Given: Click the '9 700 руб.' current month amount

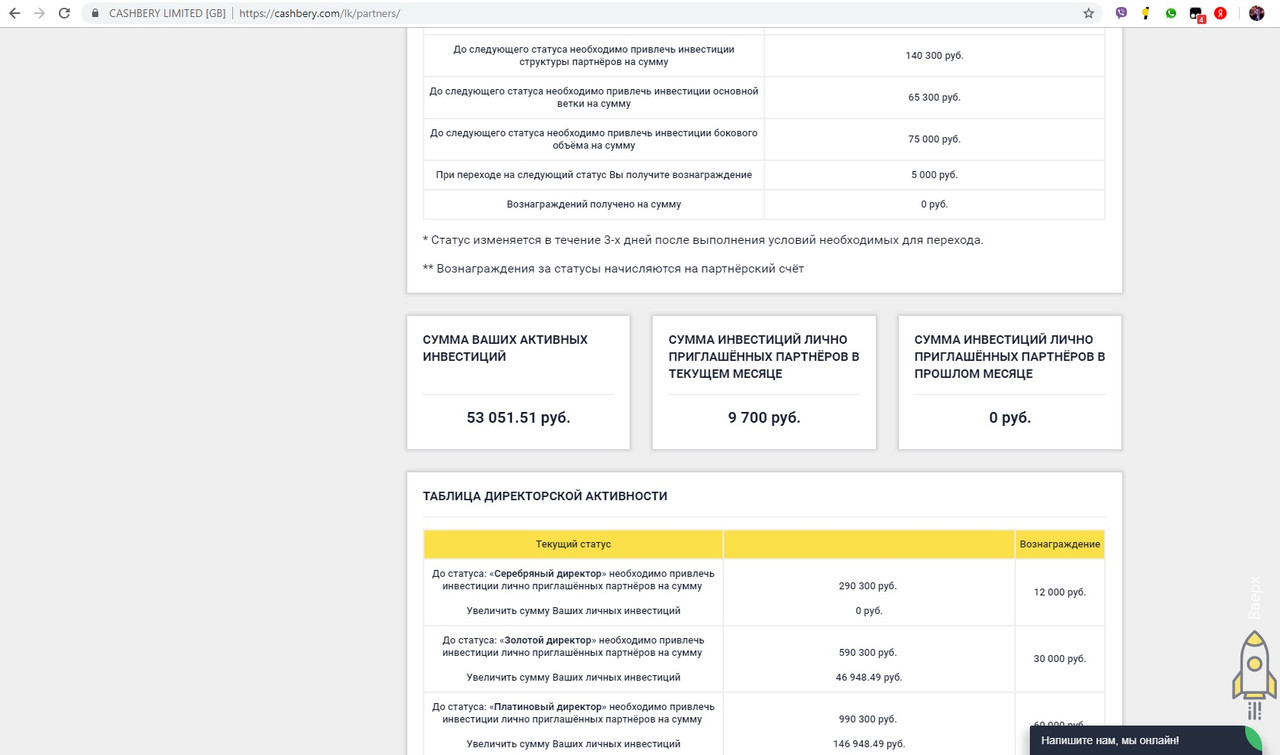Looking at the screenshot, I should coord(764,418).
